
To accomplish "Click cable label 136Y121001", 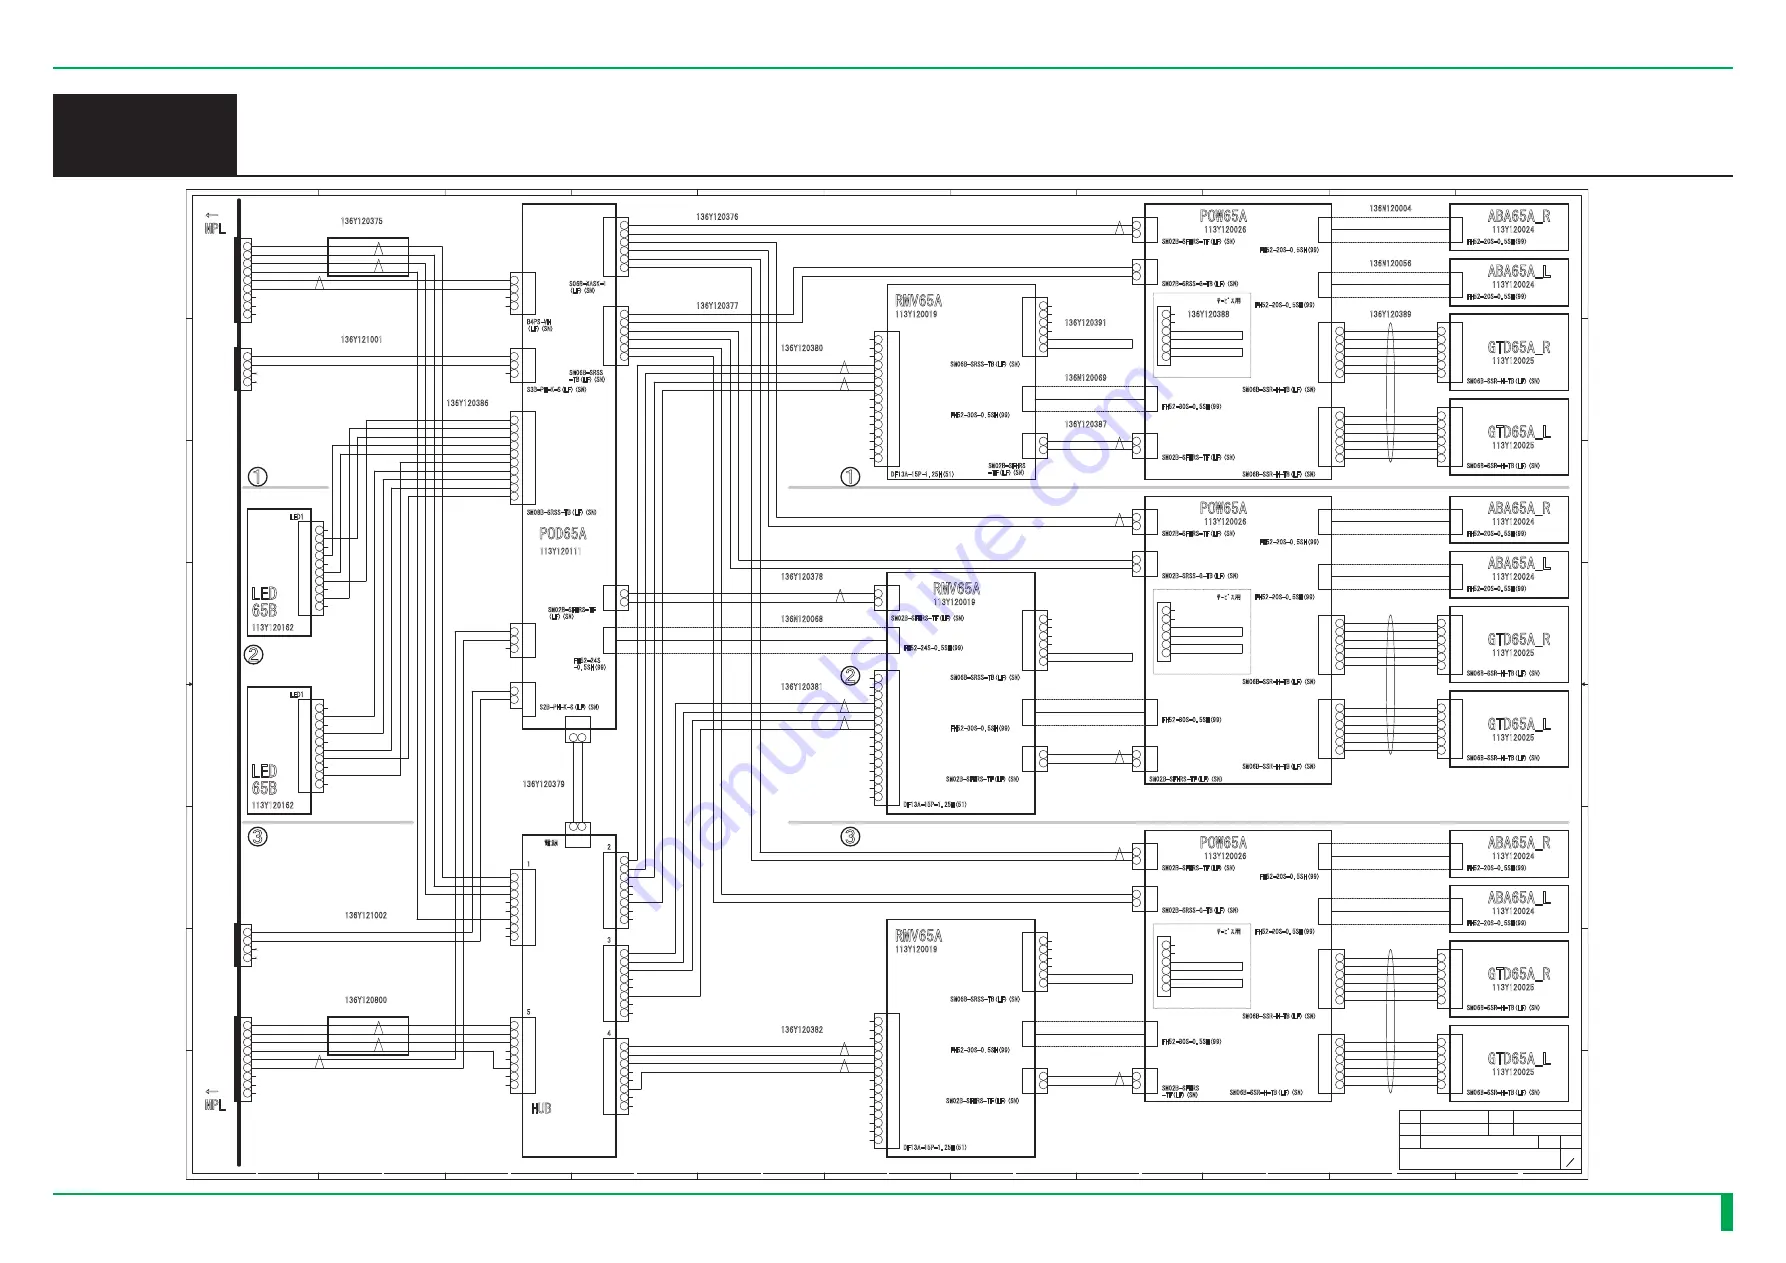I will [361, 340].
